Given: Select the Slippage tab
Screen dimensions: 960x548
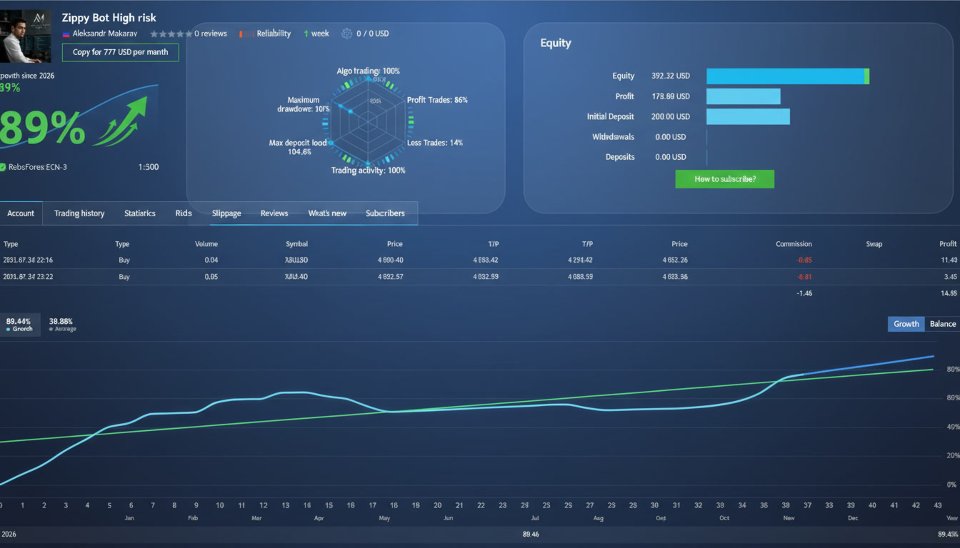Looking at the screenshot, I should (227, 213).
